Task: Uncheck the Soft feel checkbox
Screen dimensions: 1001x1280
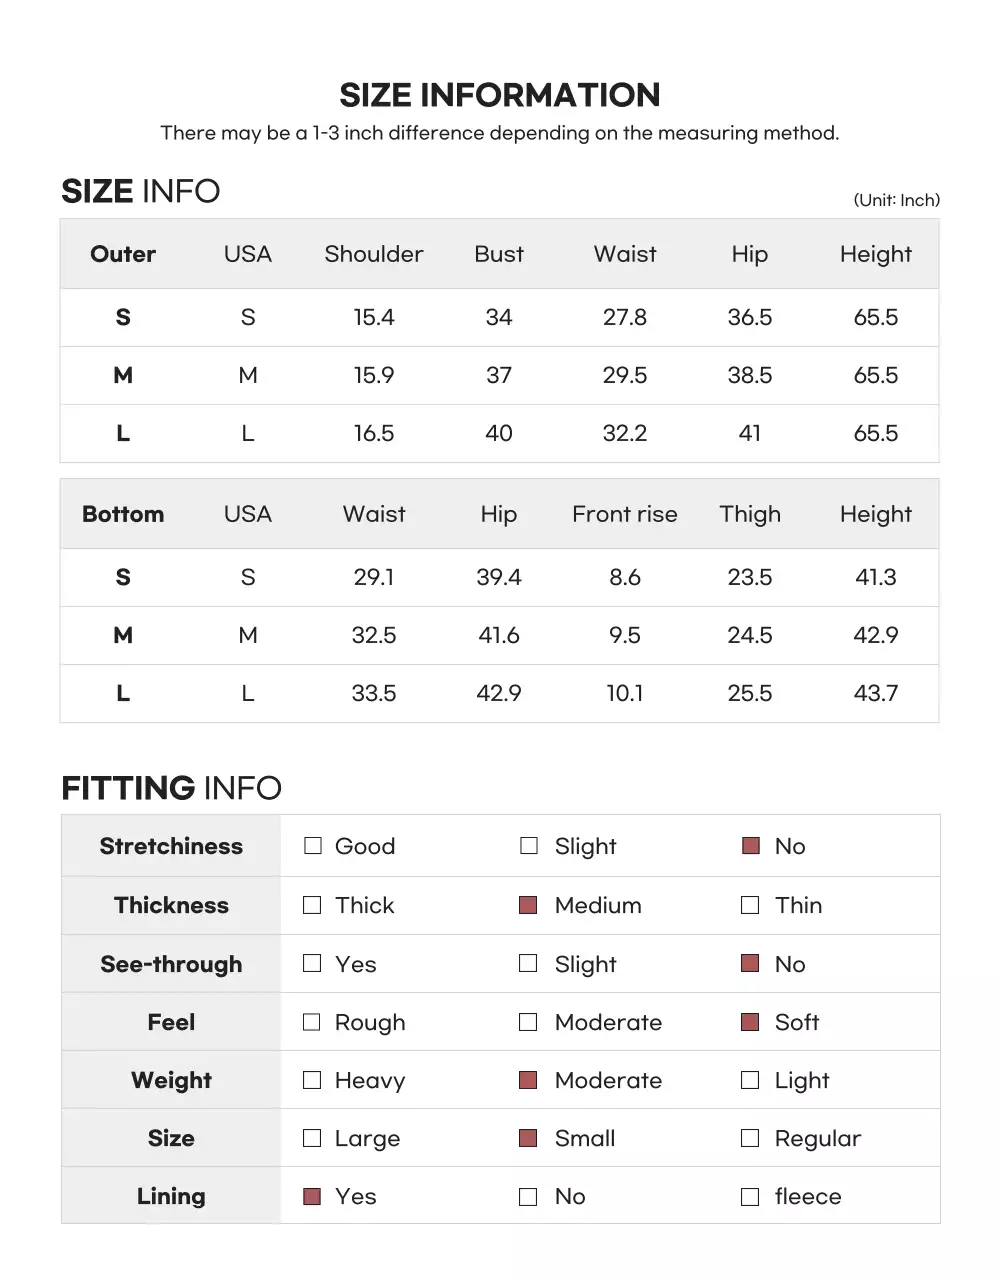Action: (x=750, y=1022)
